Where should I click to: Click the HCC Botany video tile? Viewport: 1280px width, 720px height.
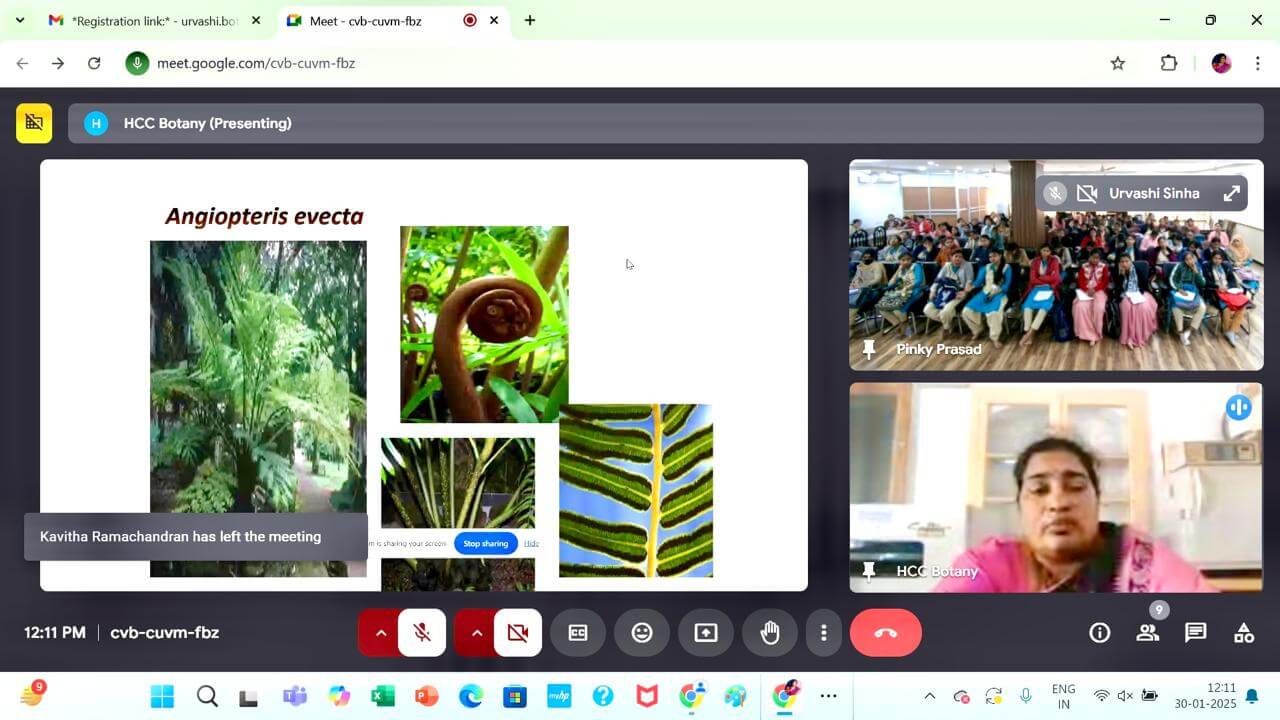[x=1056, y=488]
